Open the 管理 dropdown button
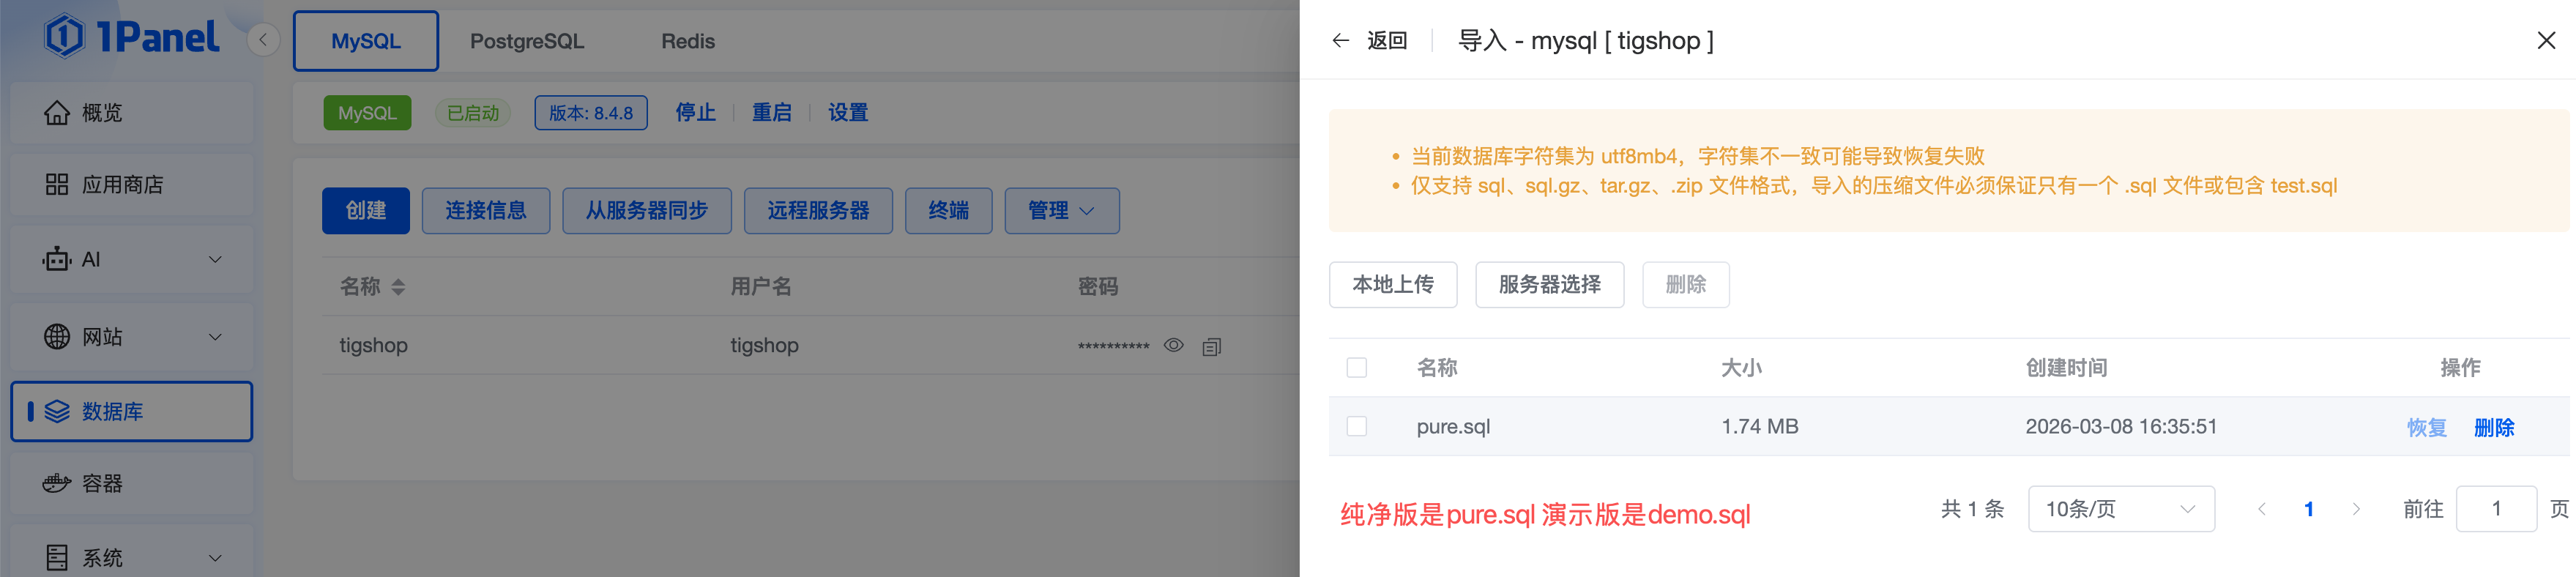The image size is (2576, 577). 1061,211
